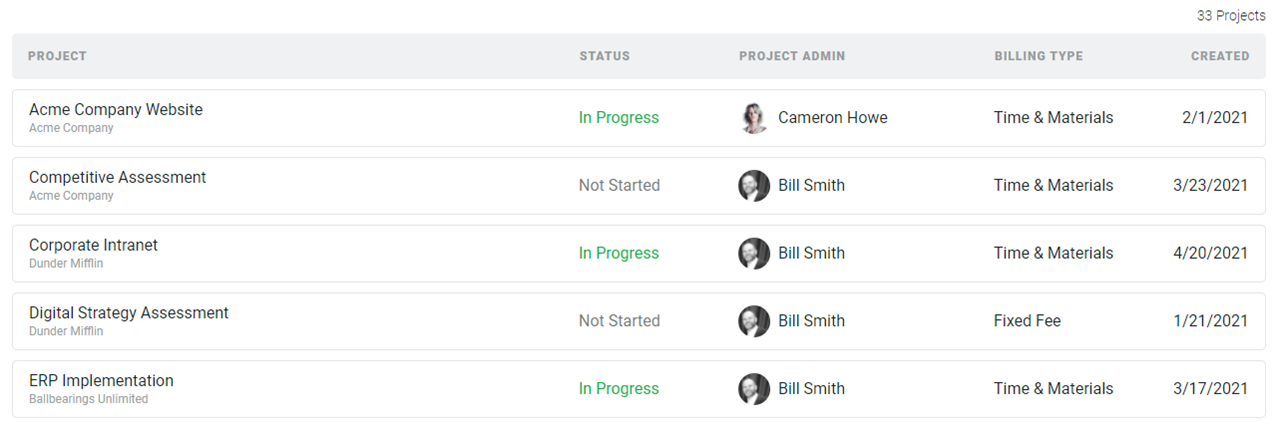Sort by the PROJECT ADMIN column header
The width and height of the screenshot is (1280, 422).
(792, 56)
